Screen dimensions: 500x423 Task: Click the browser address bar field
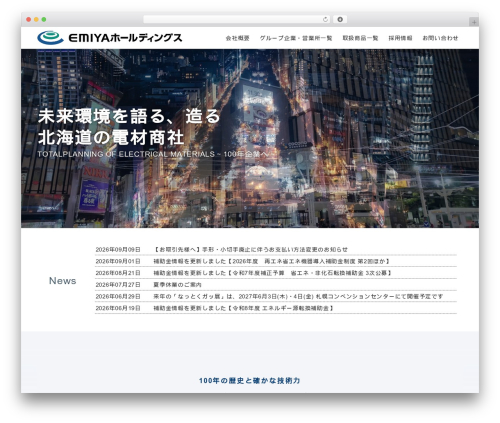[x=237, y=20]
